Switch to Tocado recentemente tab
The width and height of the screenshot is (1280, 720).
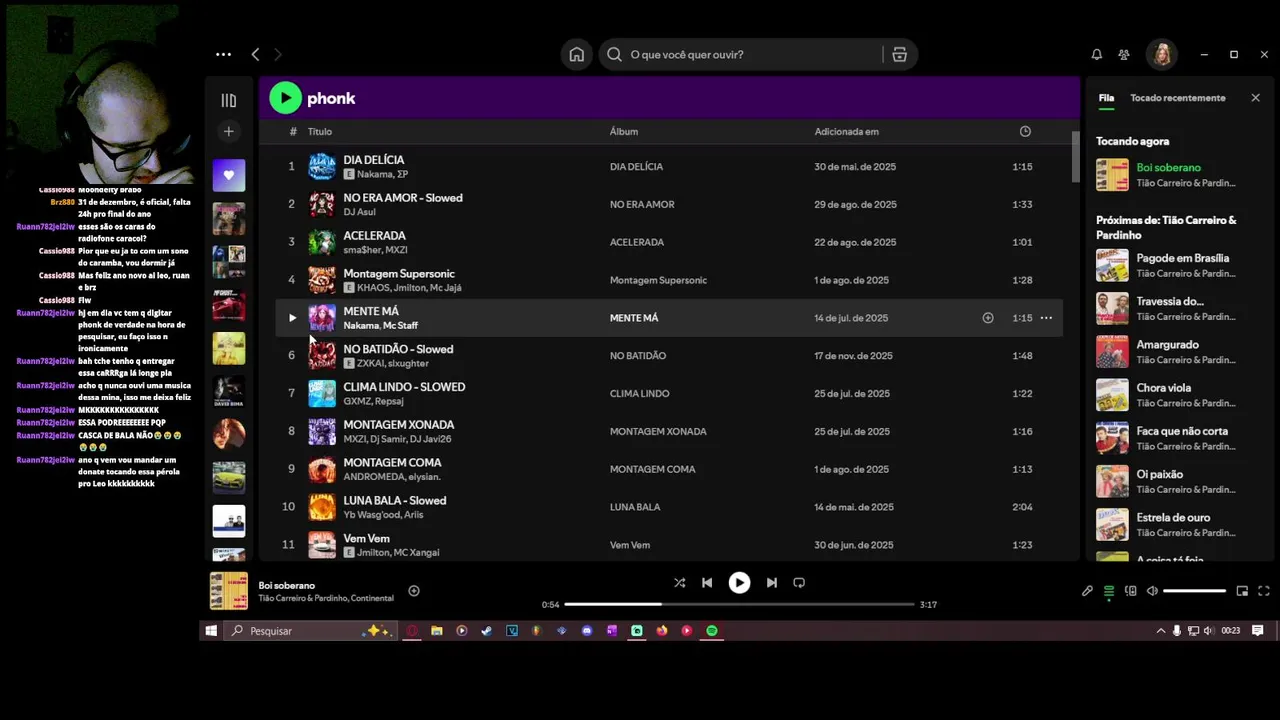point(1177,98)
